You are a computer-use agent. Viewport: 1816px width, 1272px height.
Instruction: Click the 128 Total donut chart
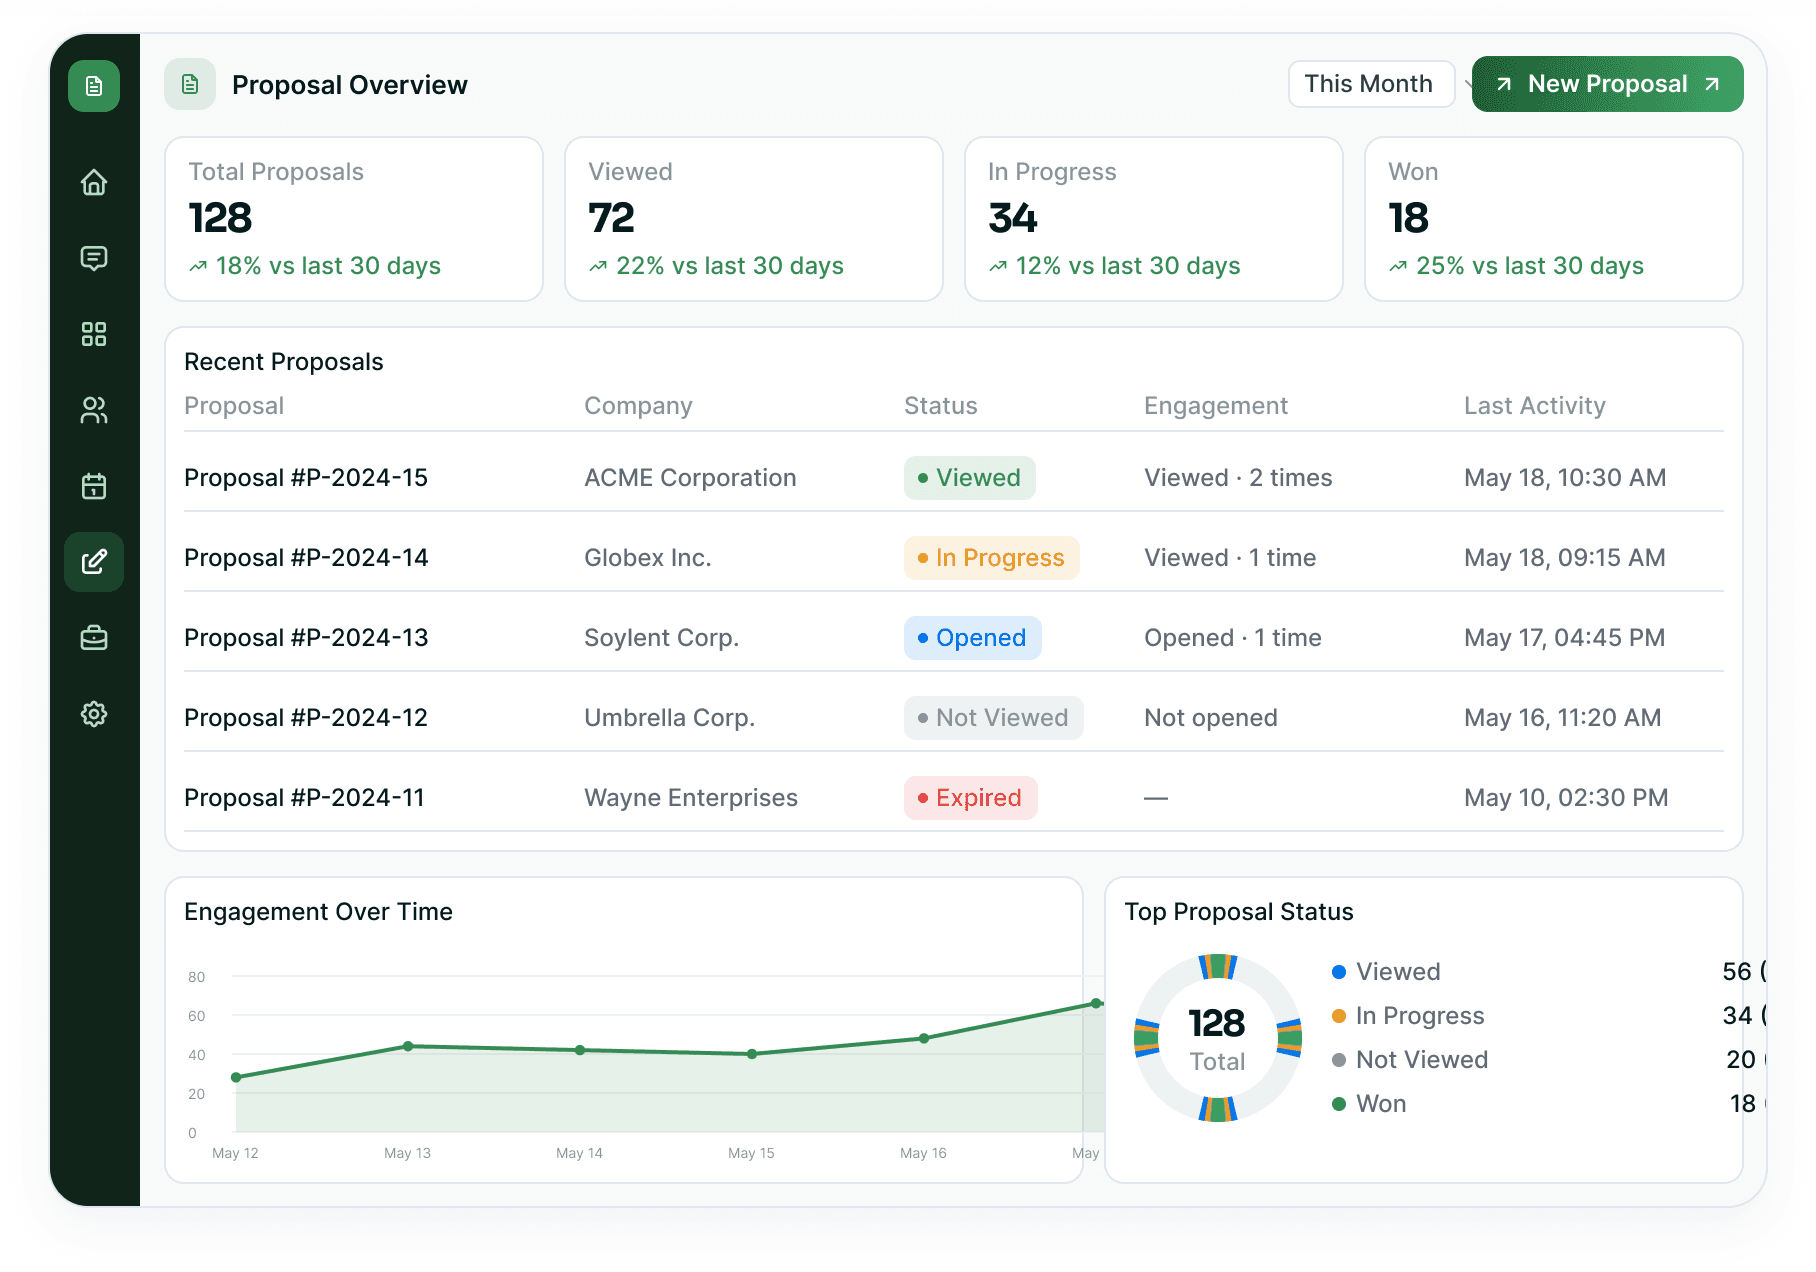(x=1218, y=1038)
